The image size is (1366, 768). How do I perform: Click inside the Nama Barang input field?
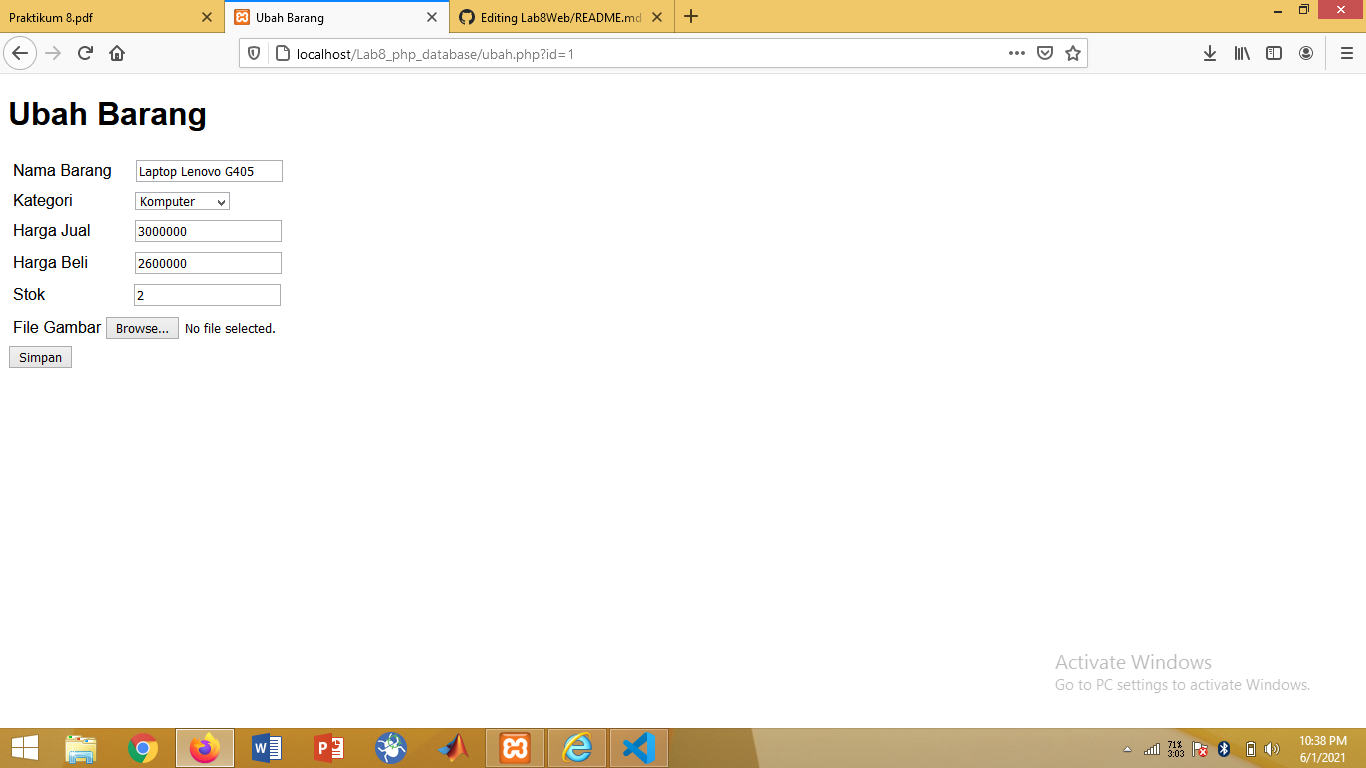pyautogui.click(x=208, y=170)
